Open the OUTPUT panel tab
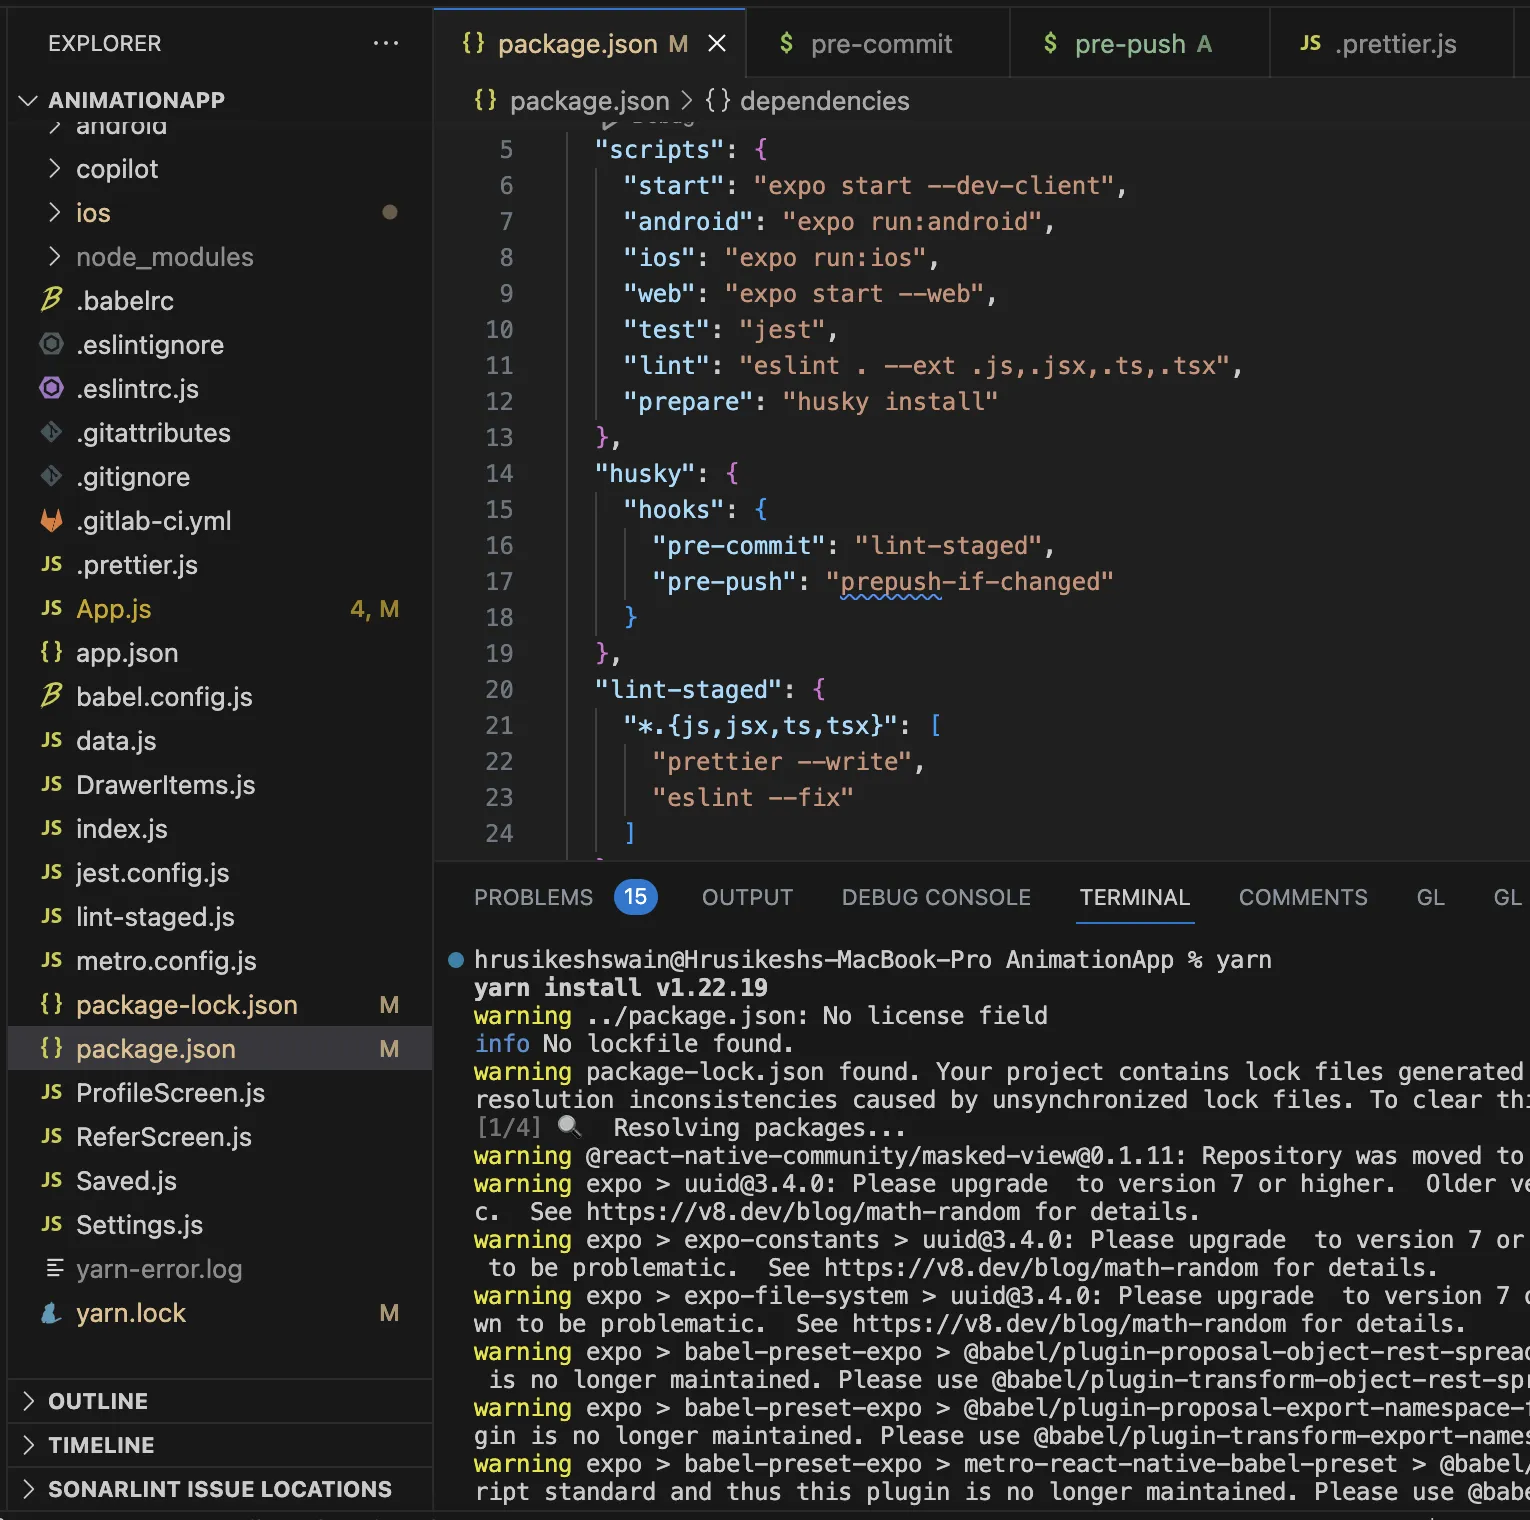 [x=747, y=897]
